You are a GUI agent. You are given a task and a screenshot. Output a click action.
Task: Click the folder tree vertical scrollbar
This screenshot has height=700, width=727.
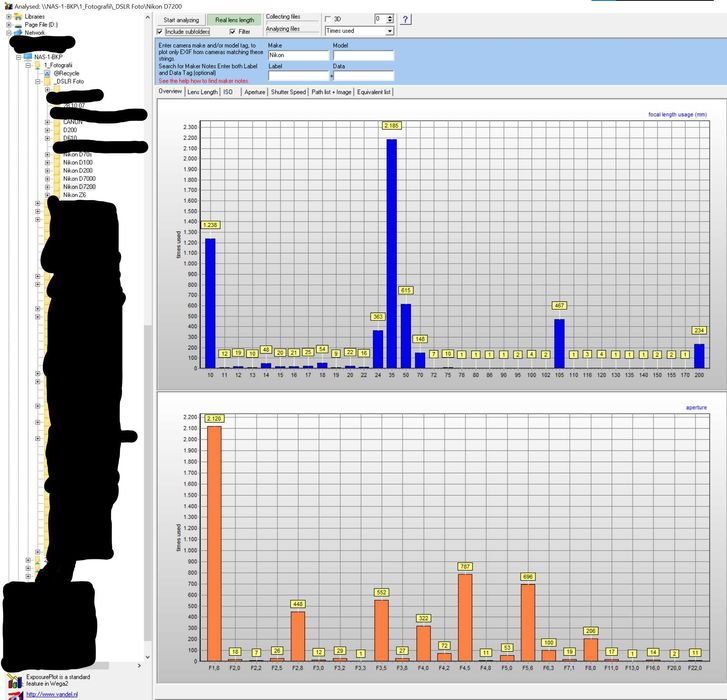click(x=147, y=338)
